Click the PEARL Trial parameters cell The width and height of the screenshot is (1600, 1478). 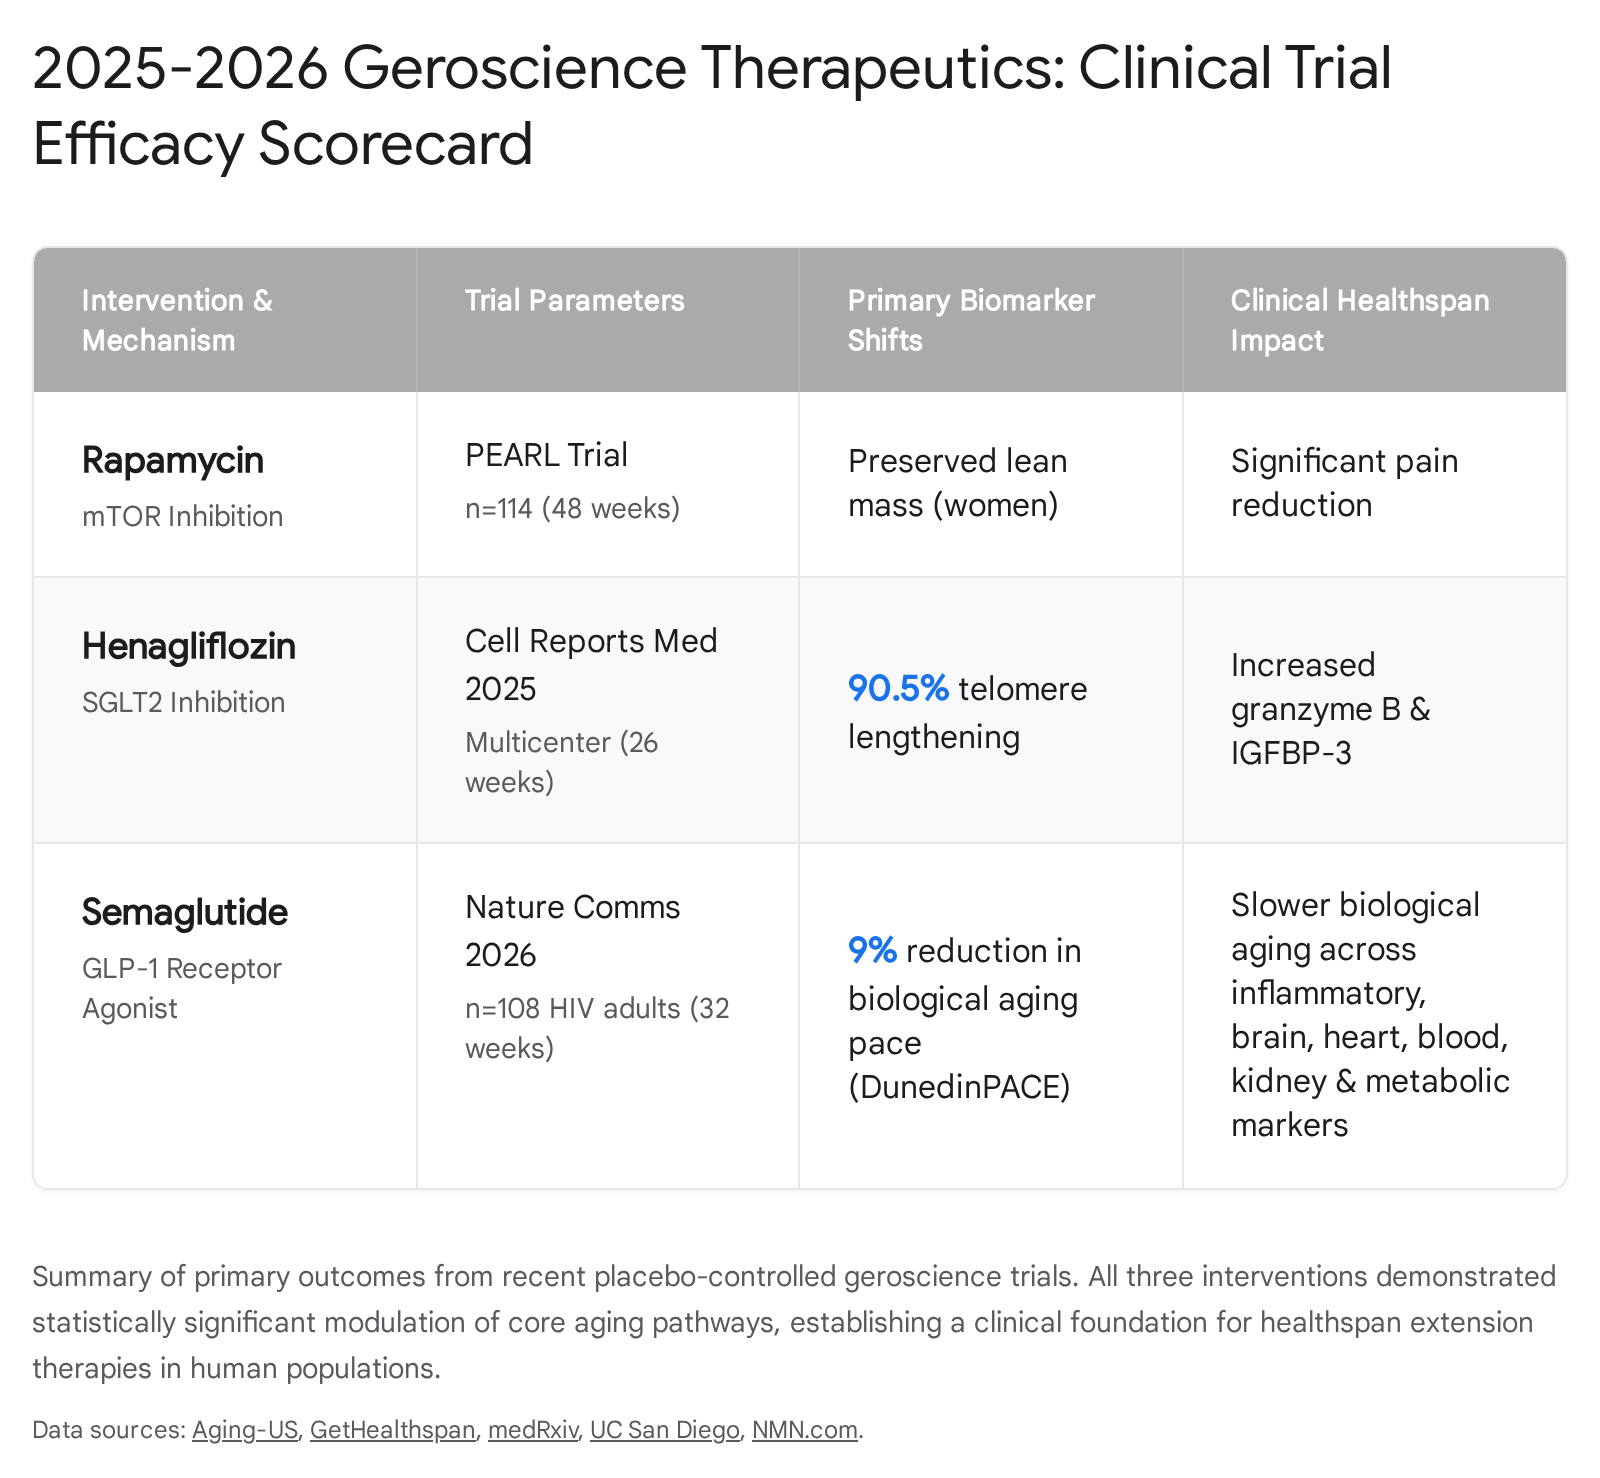click(608, 484)
